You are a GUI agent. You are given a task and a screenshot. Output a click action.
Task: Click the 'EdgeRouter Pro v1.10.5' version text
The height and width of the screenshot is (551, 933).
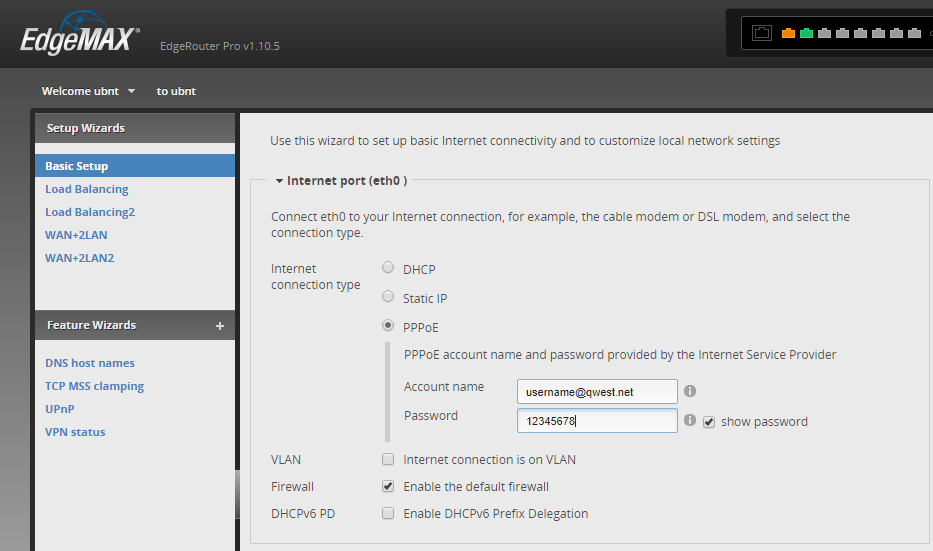(220, 46)
